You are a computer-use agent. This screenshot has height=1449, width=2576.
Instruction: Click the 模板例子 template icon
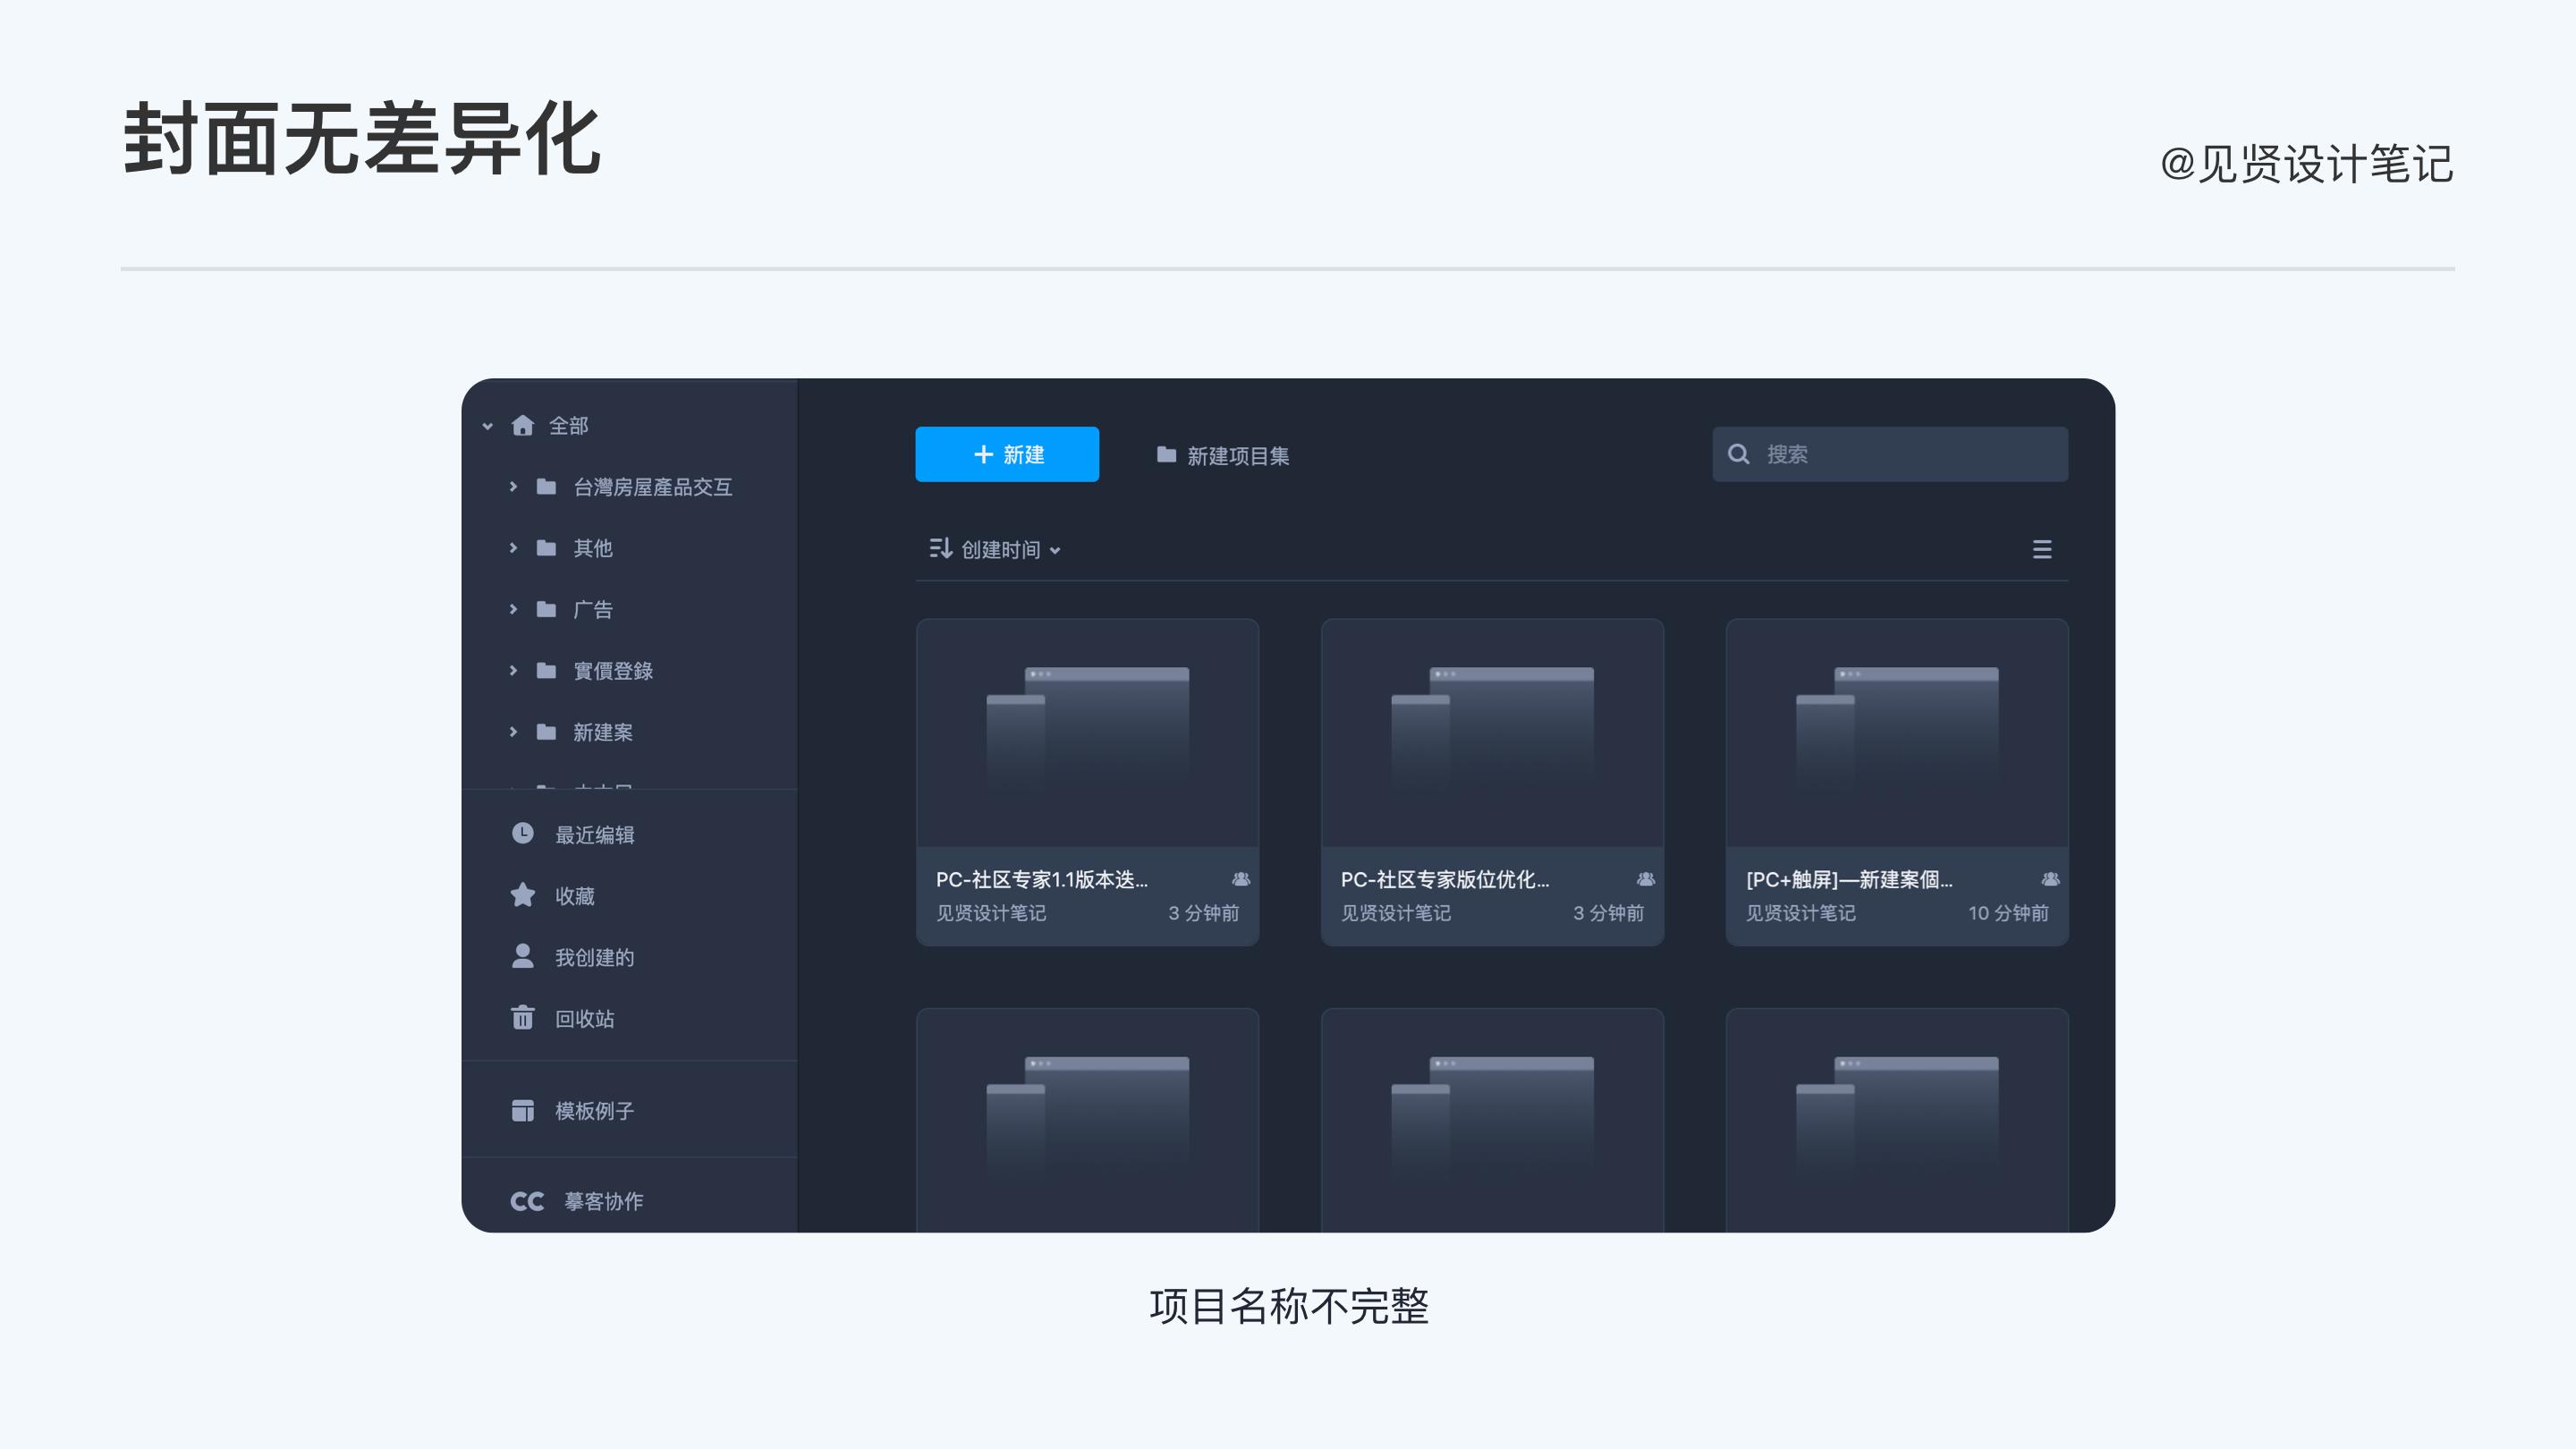point(522,1110)
